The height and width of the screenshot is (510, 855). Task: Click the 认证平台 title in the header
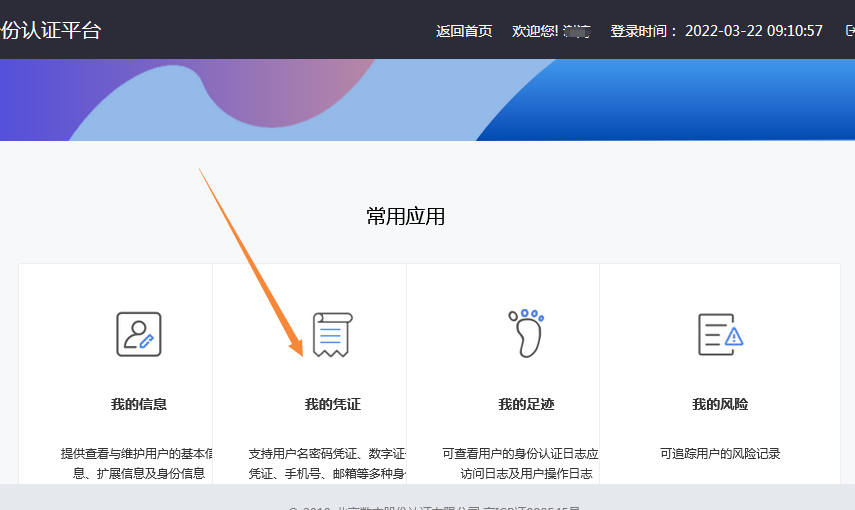(51, 30)
